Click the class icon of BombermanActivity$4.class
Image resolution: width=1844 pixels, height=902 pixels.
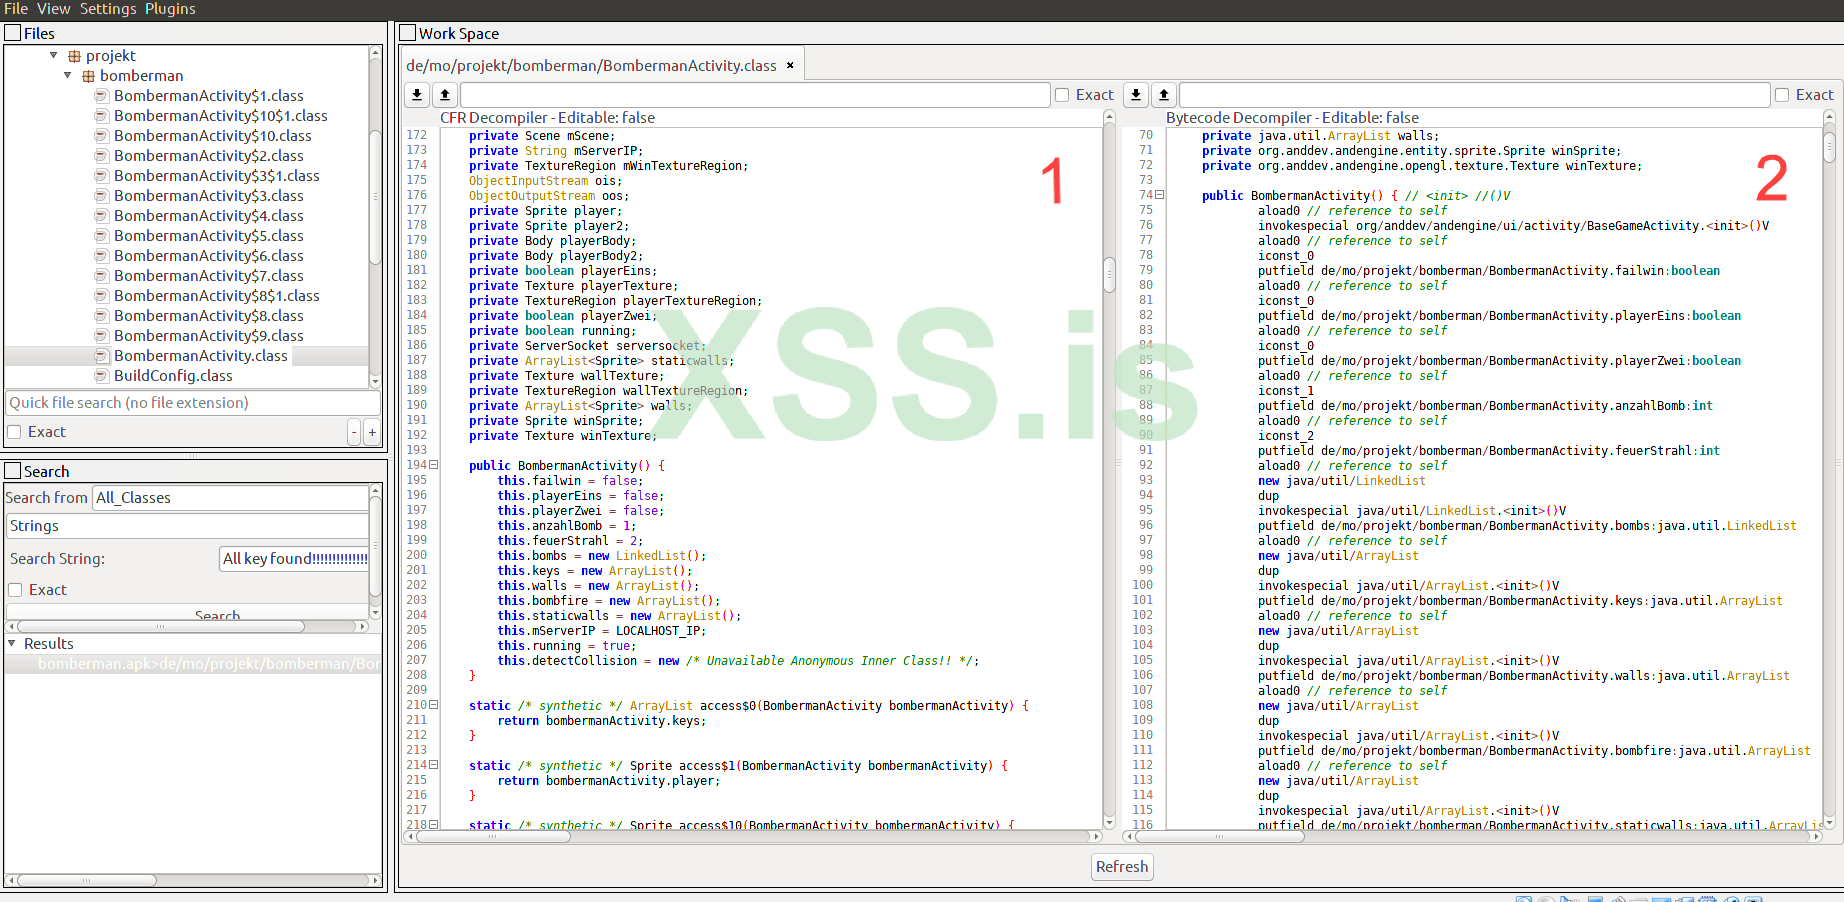point(101,216)
